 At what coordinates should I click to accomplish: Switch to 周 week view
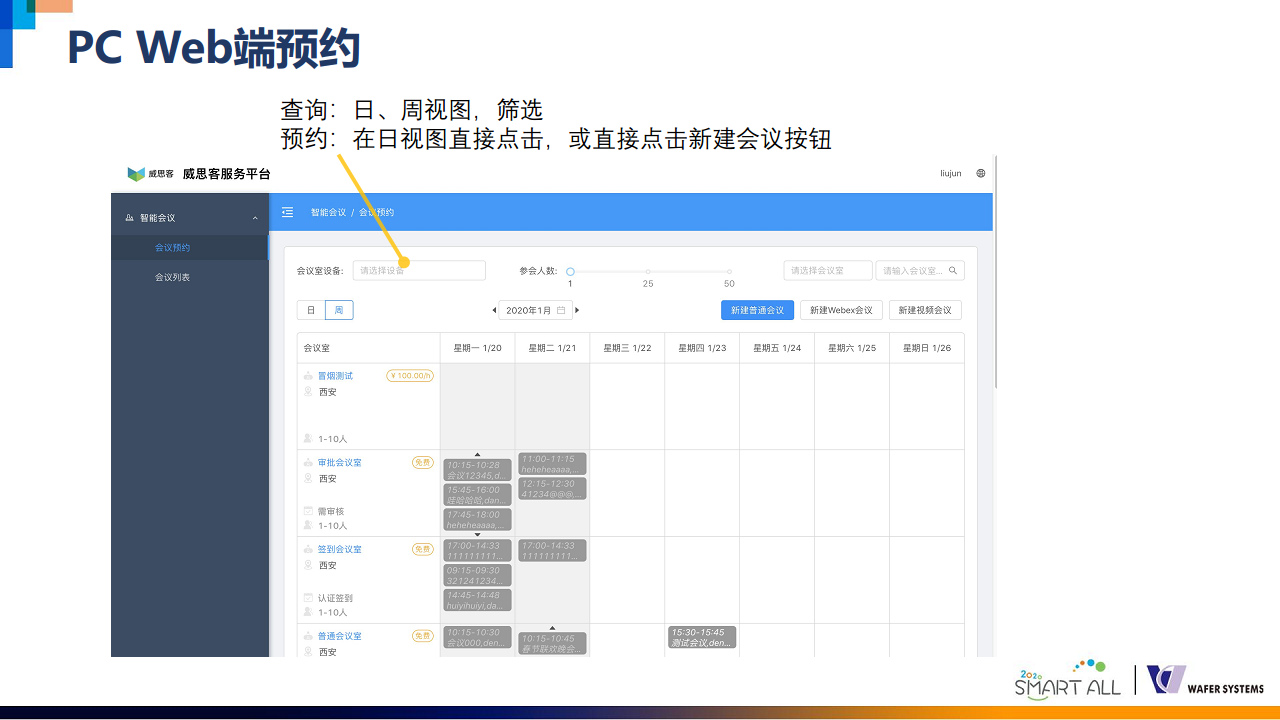[339, 310]
